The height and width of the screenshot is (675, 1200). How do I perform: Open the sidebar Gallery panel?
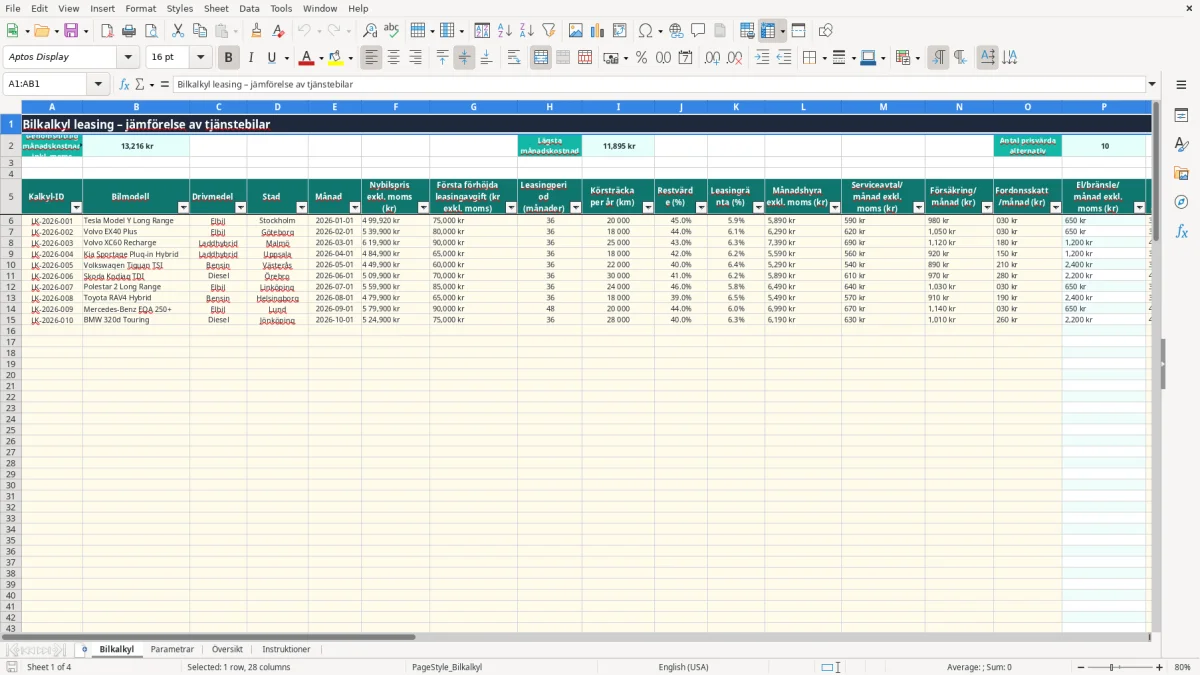pyautogui.click(x=1181, y=173)
